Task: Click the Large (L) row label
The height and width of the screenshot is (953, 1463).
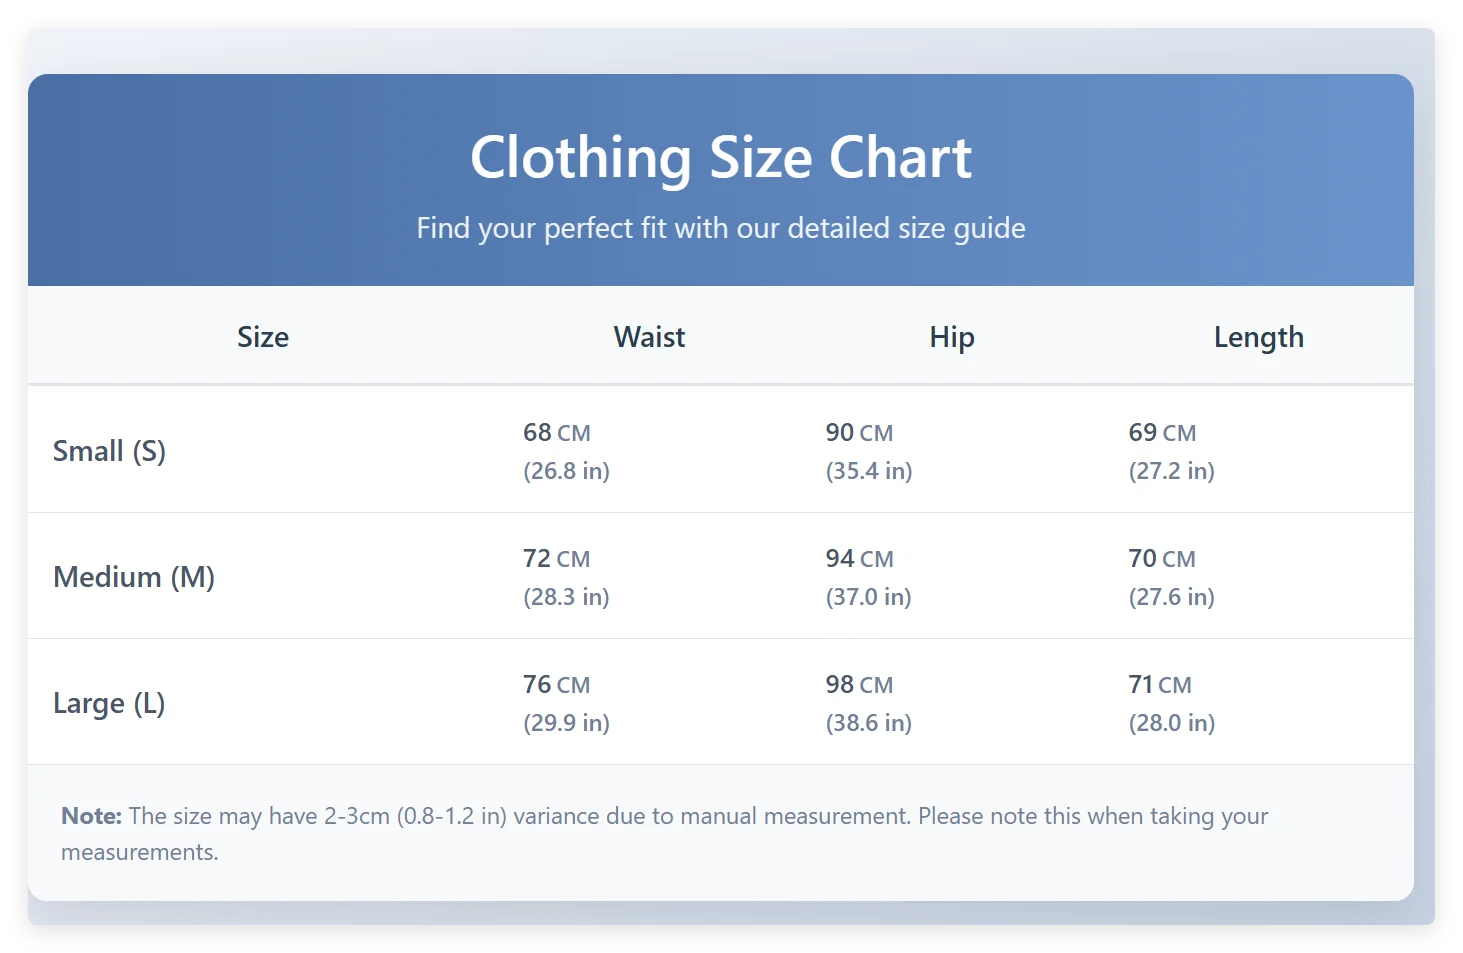Action: [109, 703]
